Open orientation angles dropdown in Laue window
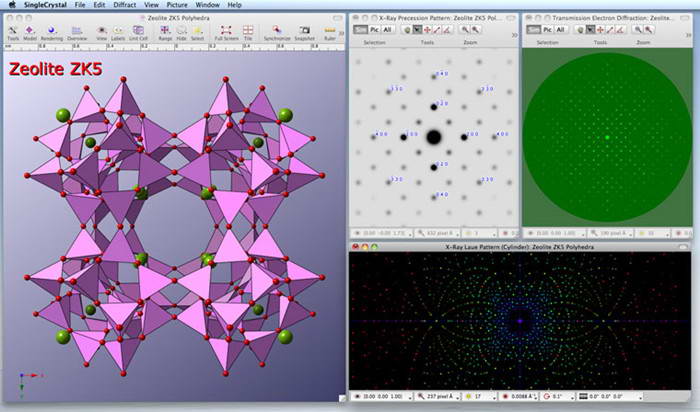 tap(610, 396)
